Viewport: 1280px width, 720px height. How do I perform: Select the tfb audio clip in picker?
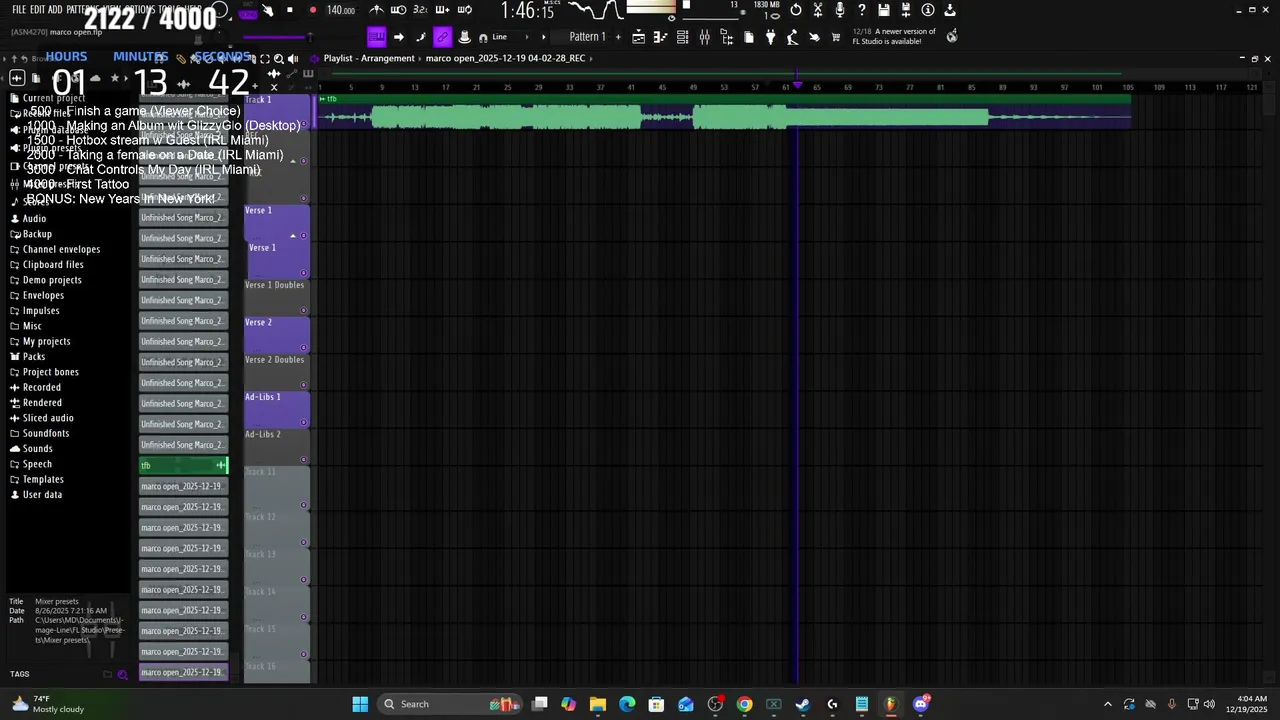tap(183, 465)
